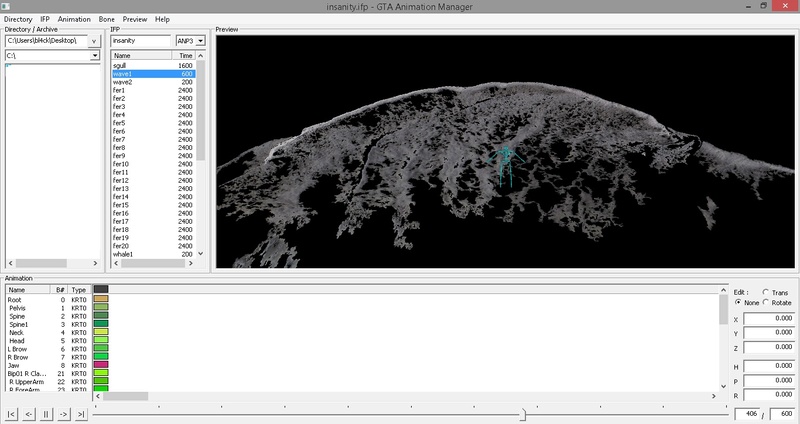Screen dimensions: 800x424
Task: Click the P value input field
Action: pos(769,380)
